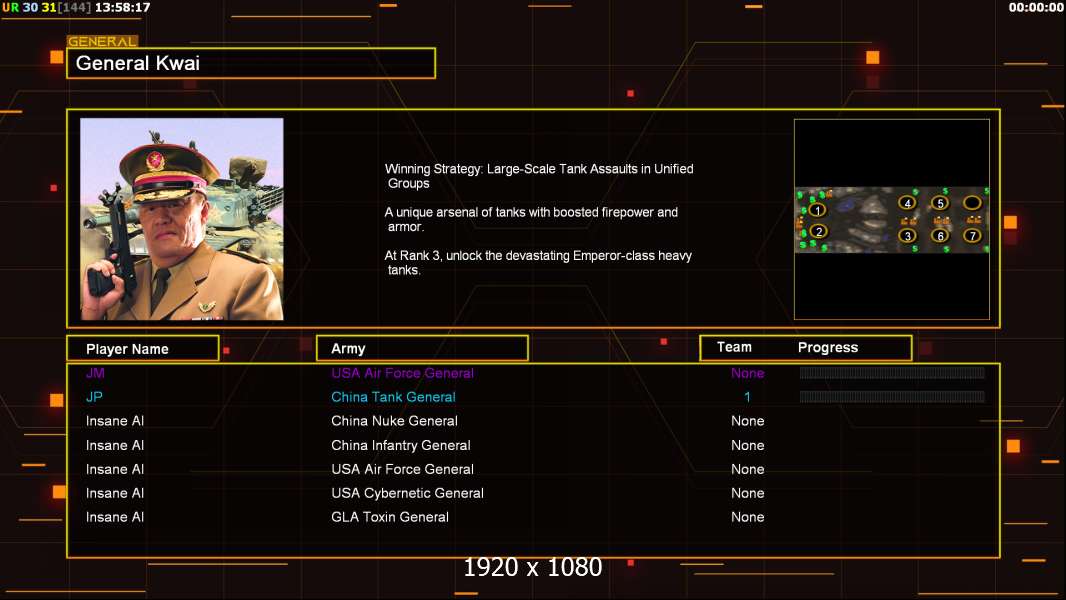Click the 'At Rank 3' Emperor-class tanks text
1066x600 pixels.
click(538, 263)
